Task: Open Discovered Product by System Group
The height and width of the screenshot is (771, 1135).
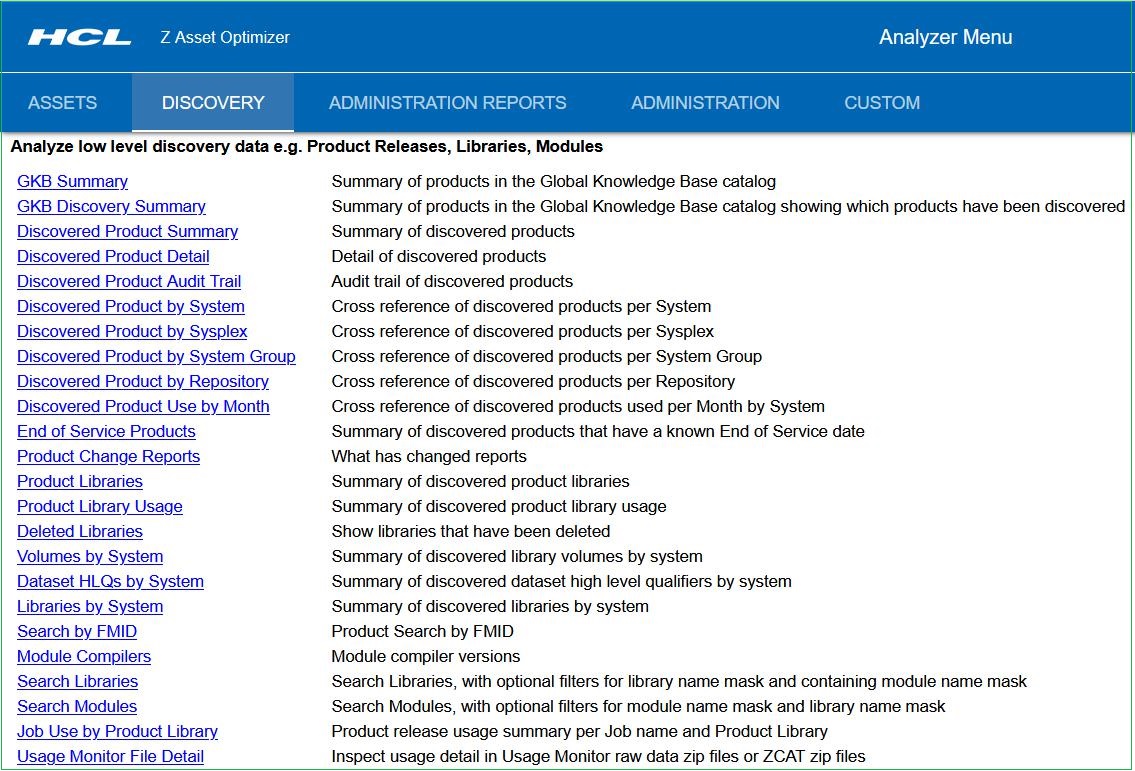Action: point(156,356)
